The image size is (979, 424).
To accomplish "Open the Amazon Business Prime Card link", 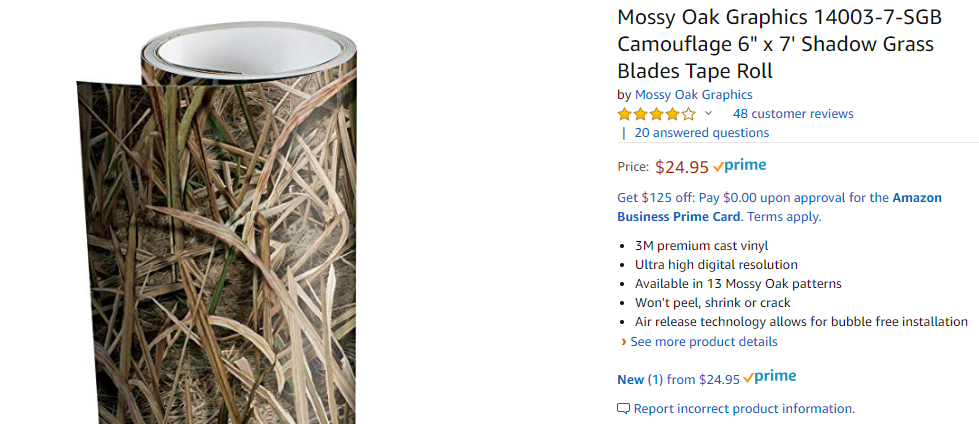I will (x=779, y=207).
